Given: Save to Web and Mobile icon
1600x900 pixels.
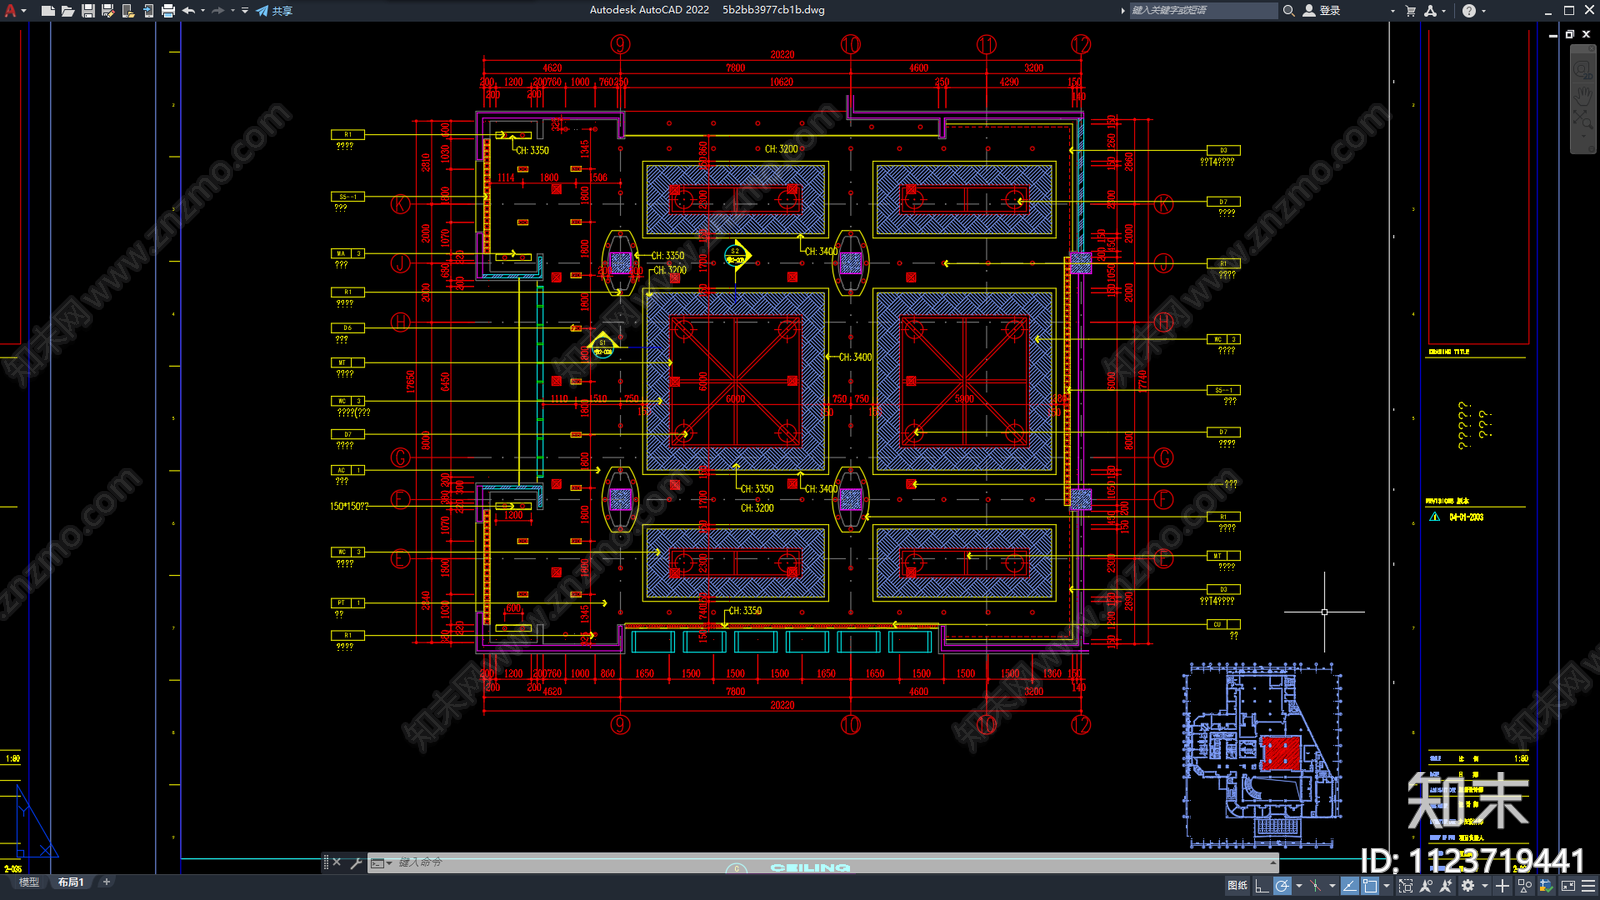Looking at the screenshot, I should [148, 10].
